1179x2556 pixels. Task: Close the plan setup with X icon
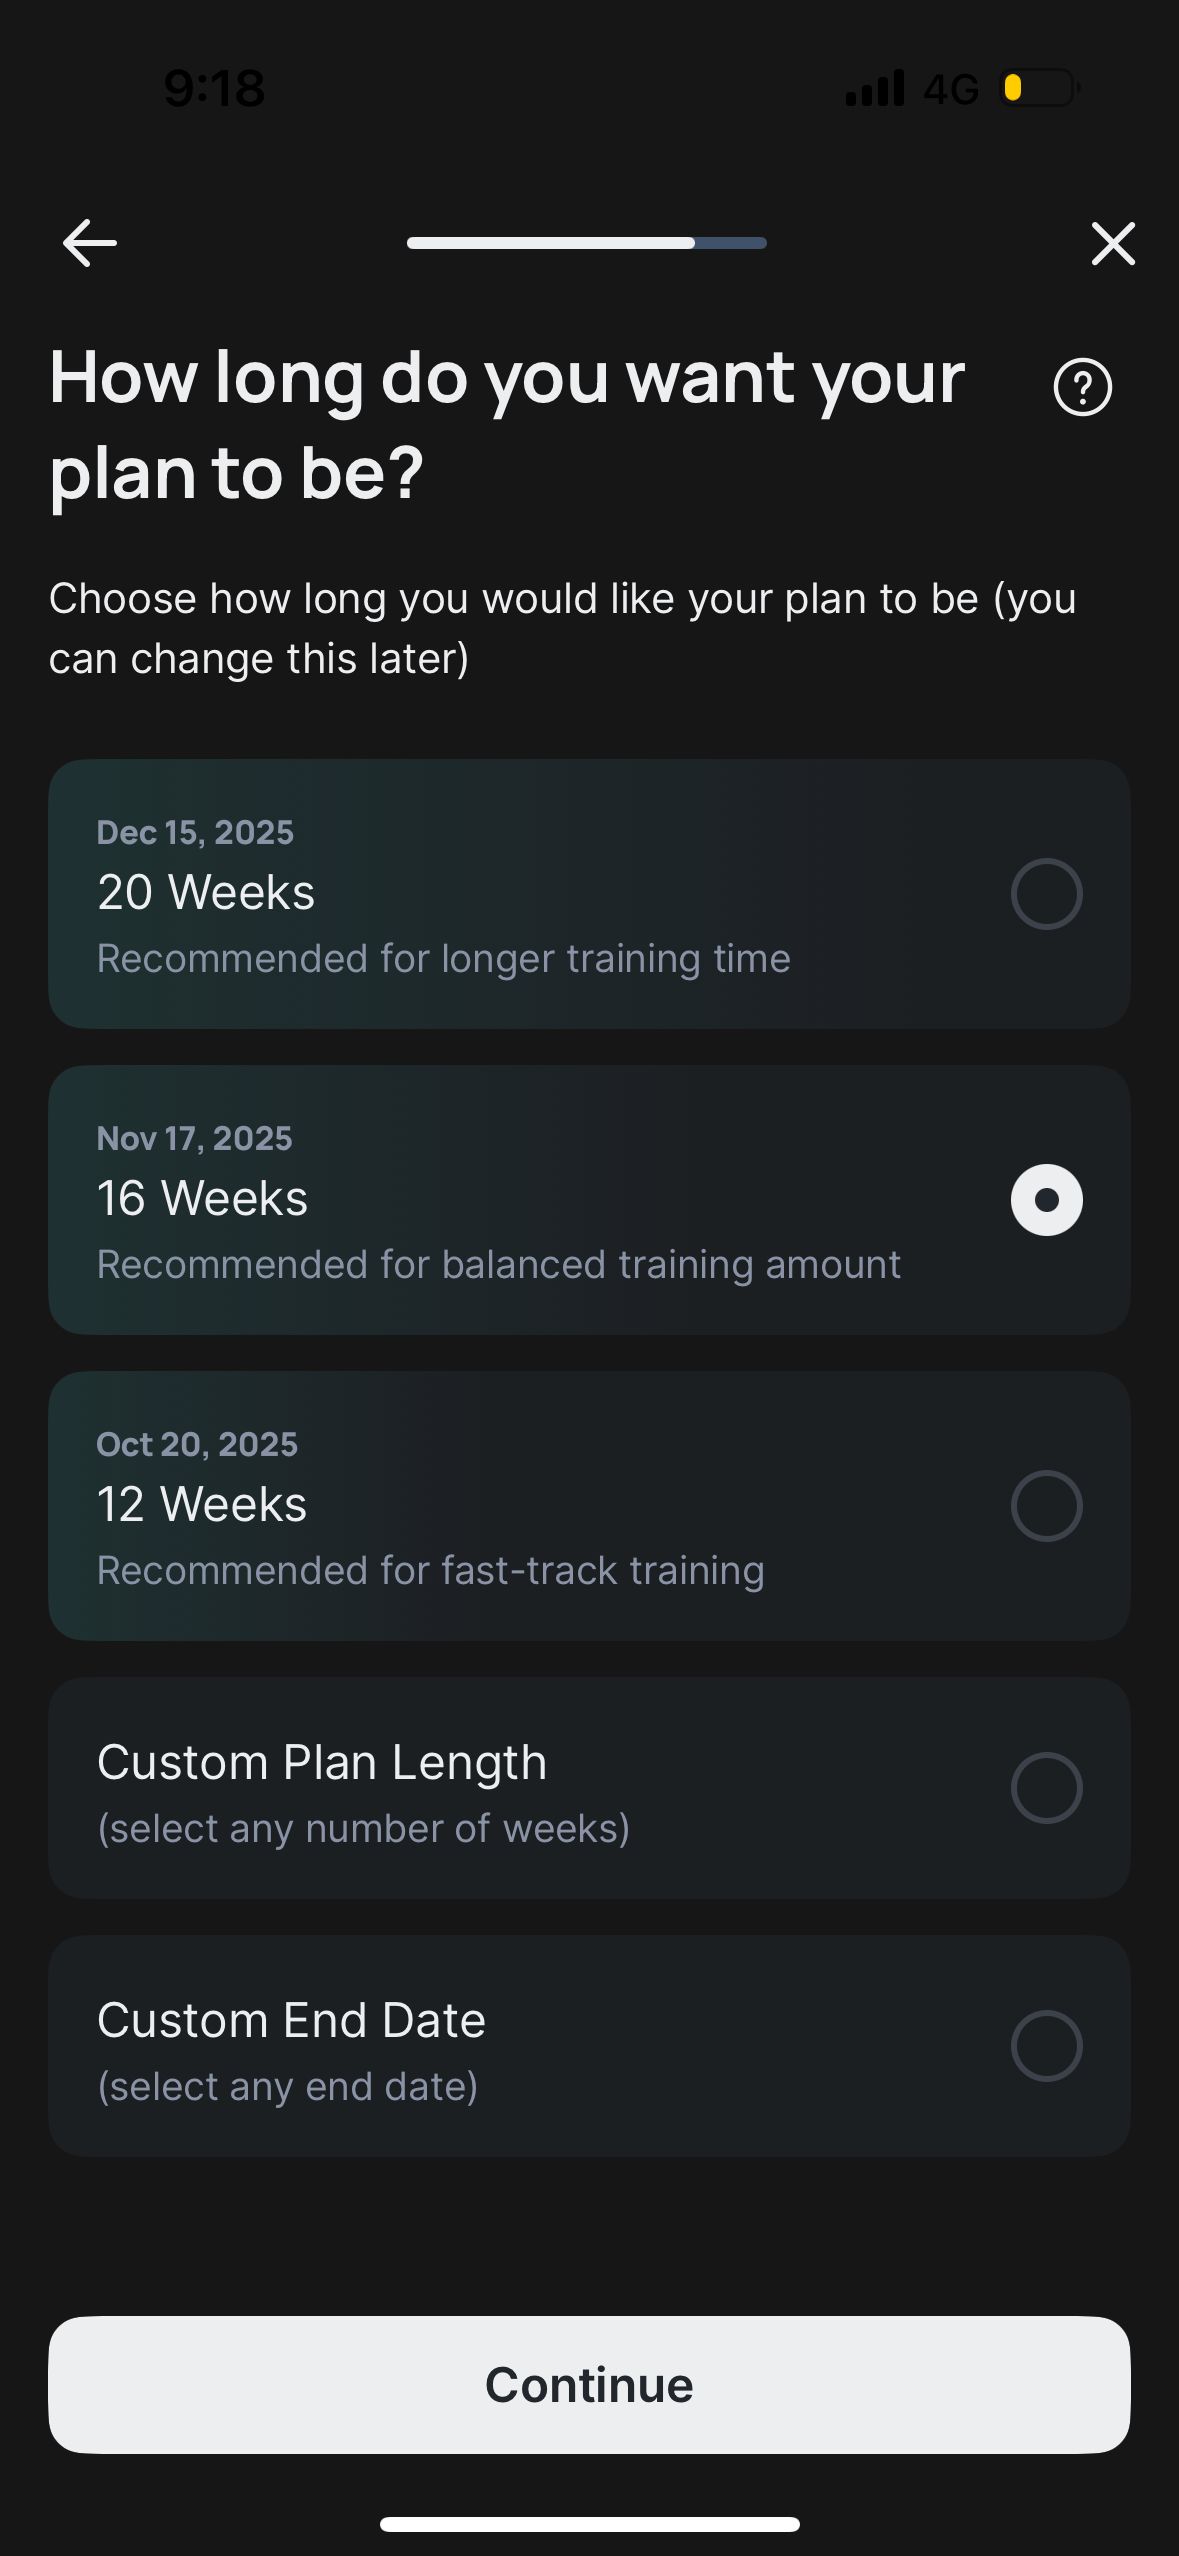tap(1113, 243)
